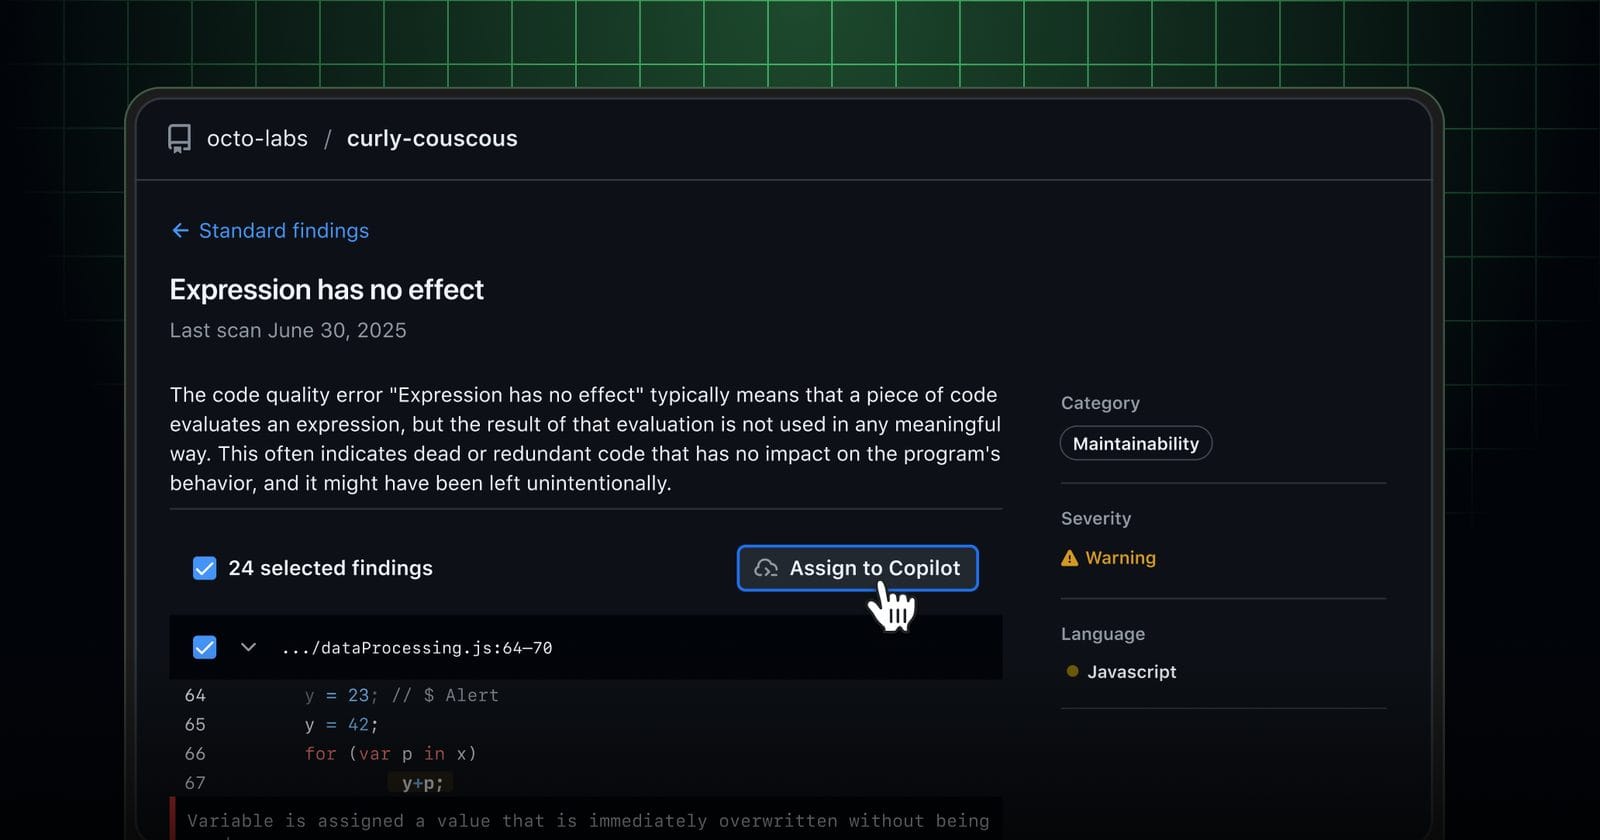The height and width of the screenshot is (840, 1600).
Task: Click Assign to Copilot button
Action: coord(857,568)
